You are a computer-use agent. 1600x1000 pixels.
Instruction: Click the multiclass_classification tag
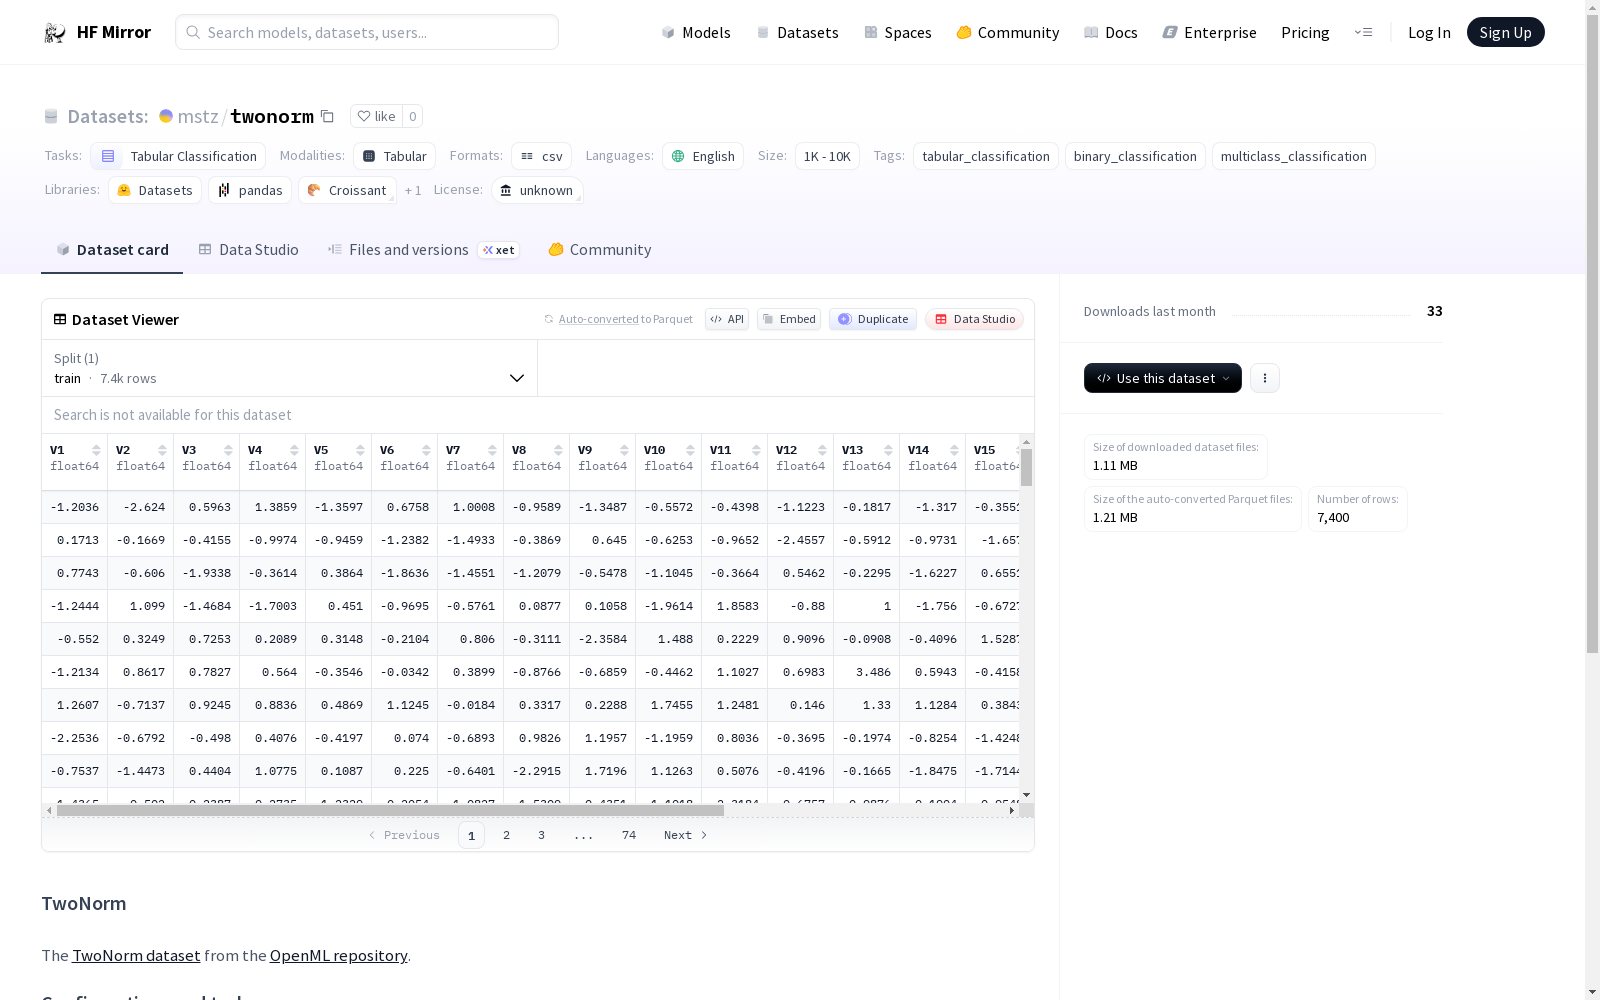(x=1293, y=156)
